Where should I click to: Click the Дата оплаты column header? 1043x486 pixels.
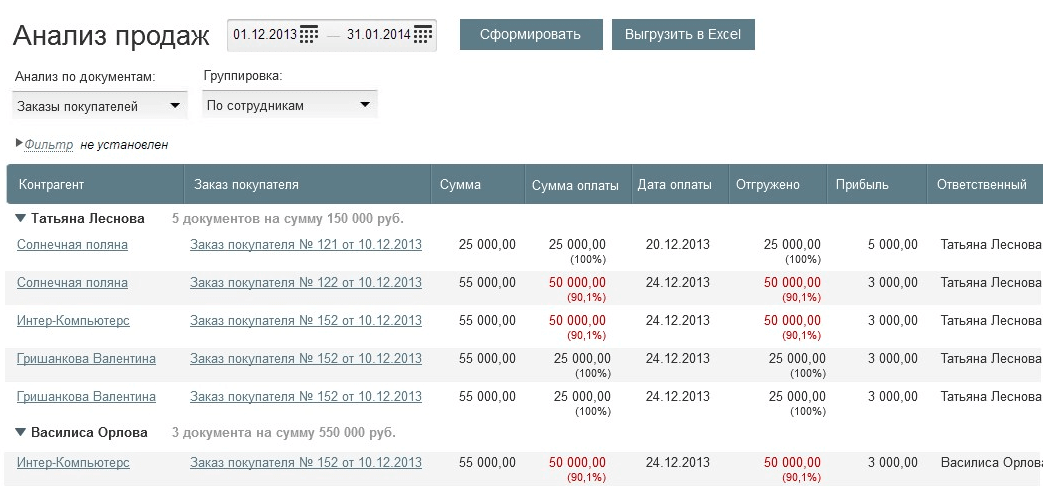pos(674,185)
